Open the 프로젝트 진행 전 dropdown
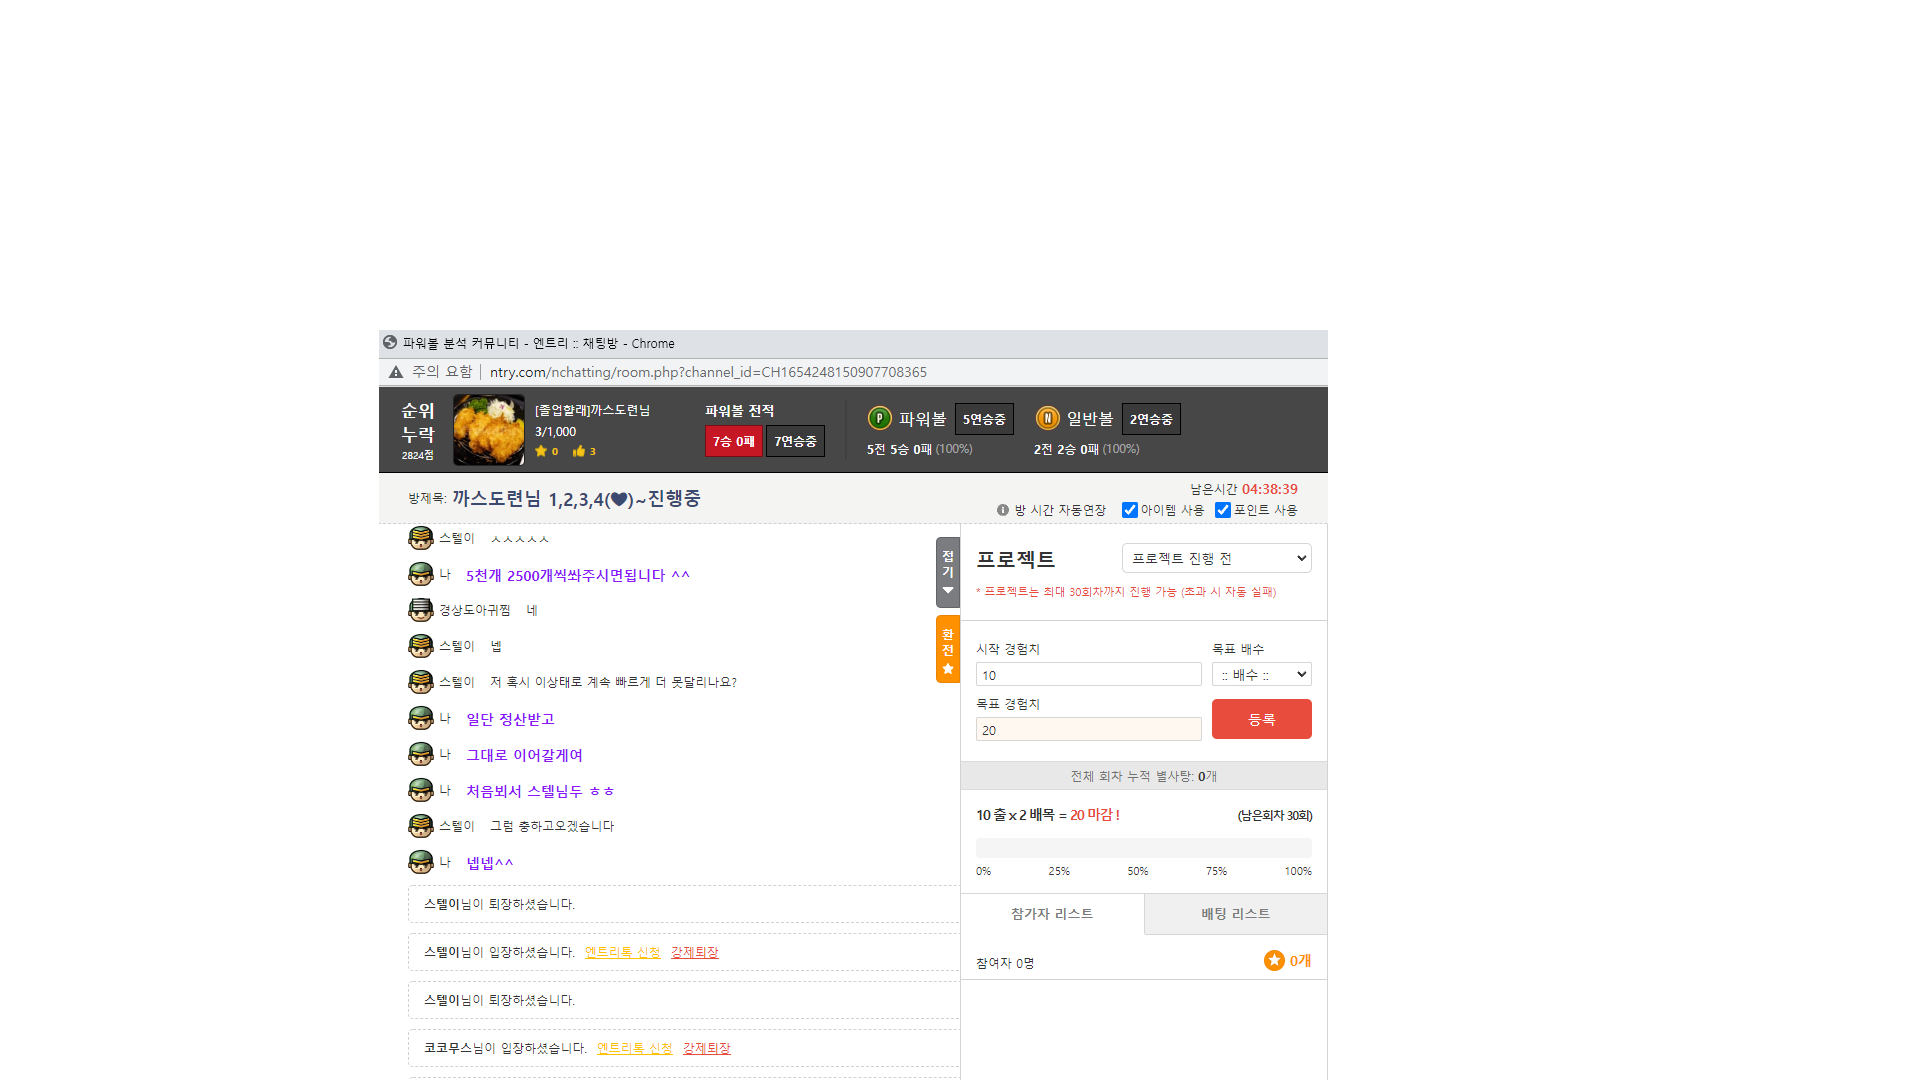 [x=1216, y=558]
